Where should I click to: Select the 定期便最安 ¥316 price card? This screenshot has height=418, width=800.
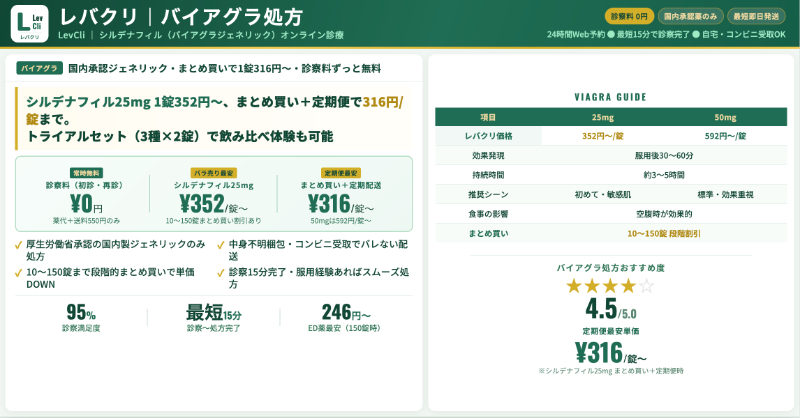[x=341, y=196]
